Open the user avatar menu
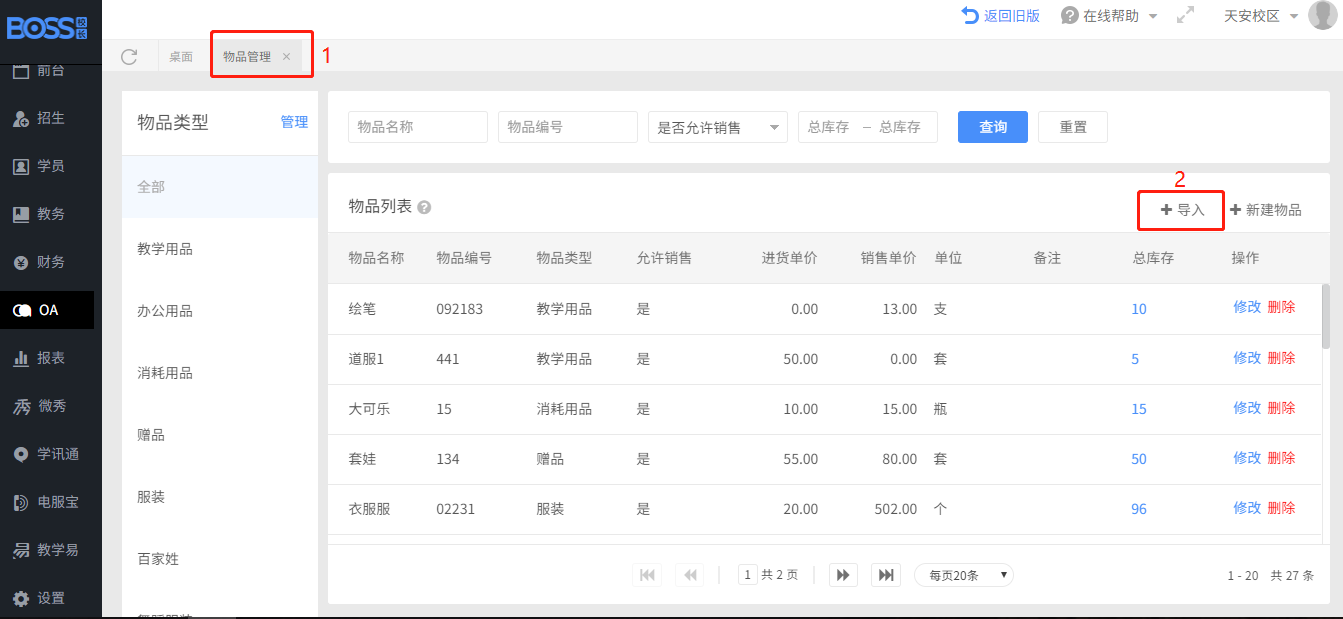Image resolution: width=1343 pixels, height=619 pixels. click(1322, 16)
